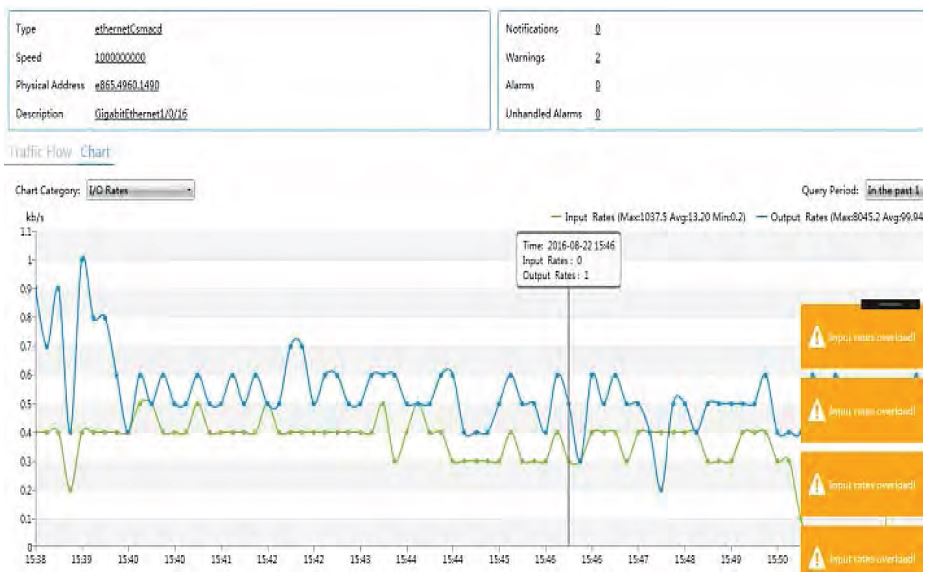Image resolution: width=929 pixels, height=579 pixels.
Task: Click physical address e865.4960.1490
Action: click(x=133, y=85)
